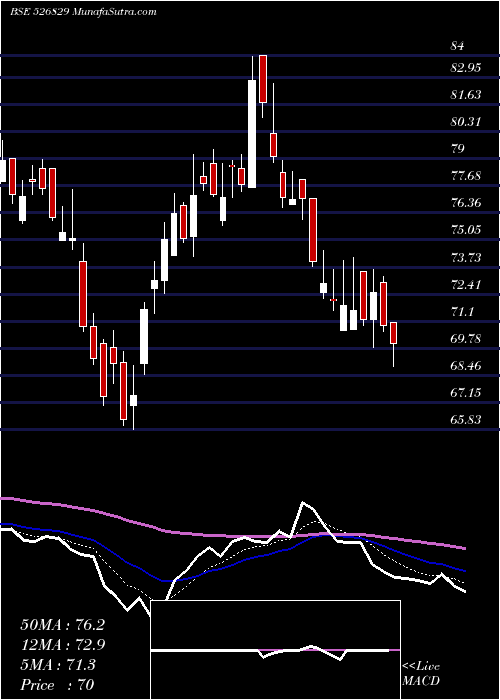Click the 68.46 price axis label
The image size is (500, 700).
click(466, 366)
